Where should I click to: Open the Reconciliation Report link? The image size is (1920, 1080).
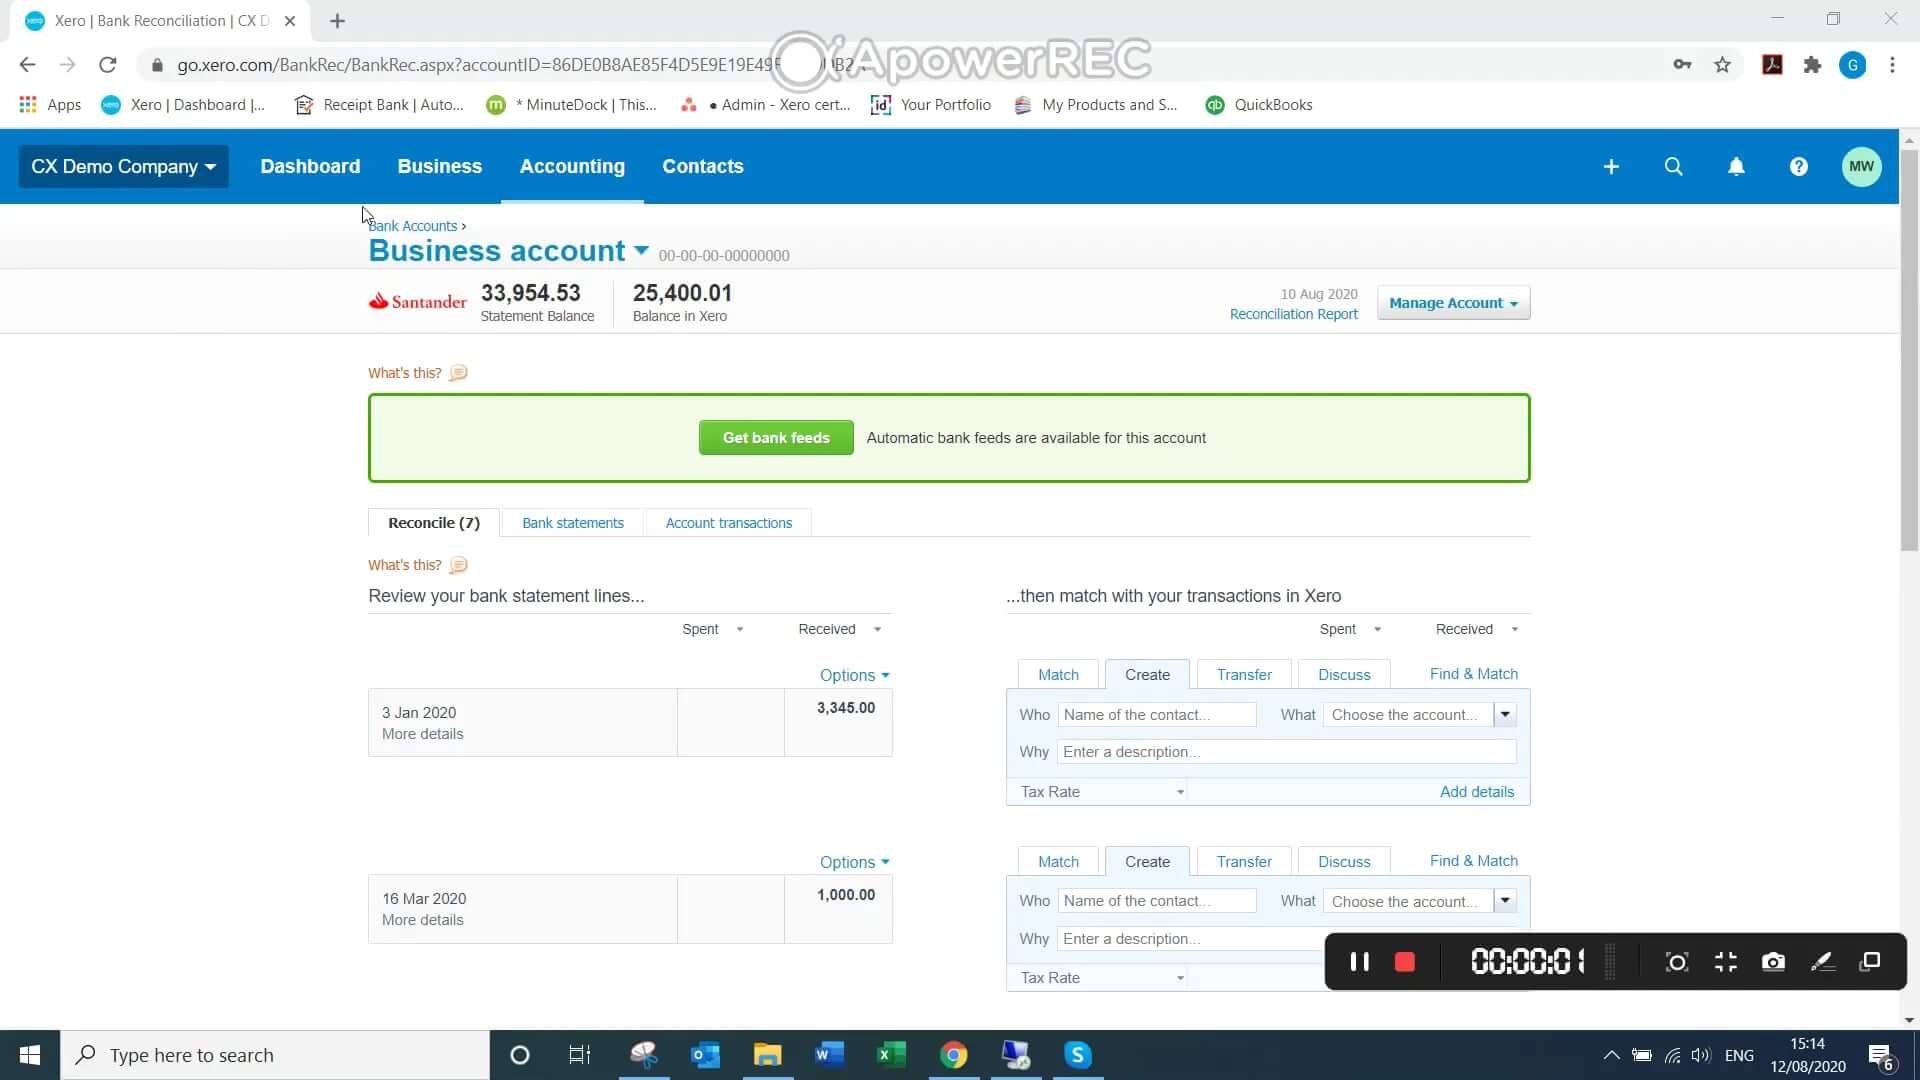pos(1294,313)
